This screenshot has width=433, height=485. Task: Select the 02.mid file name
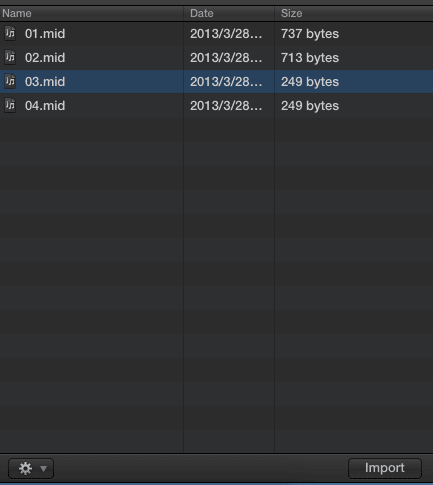click(x=45, y=58)
